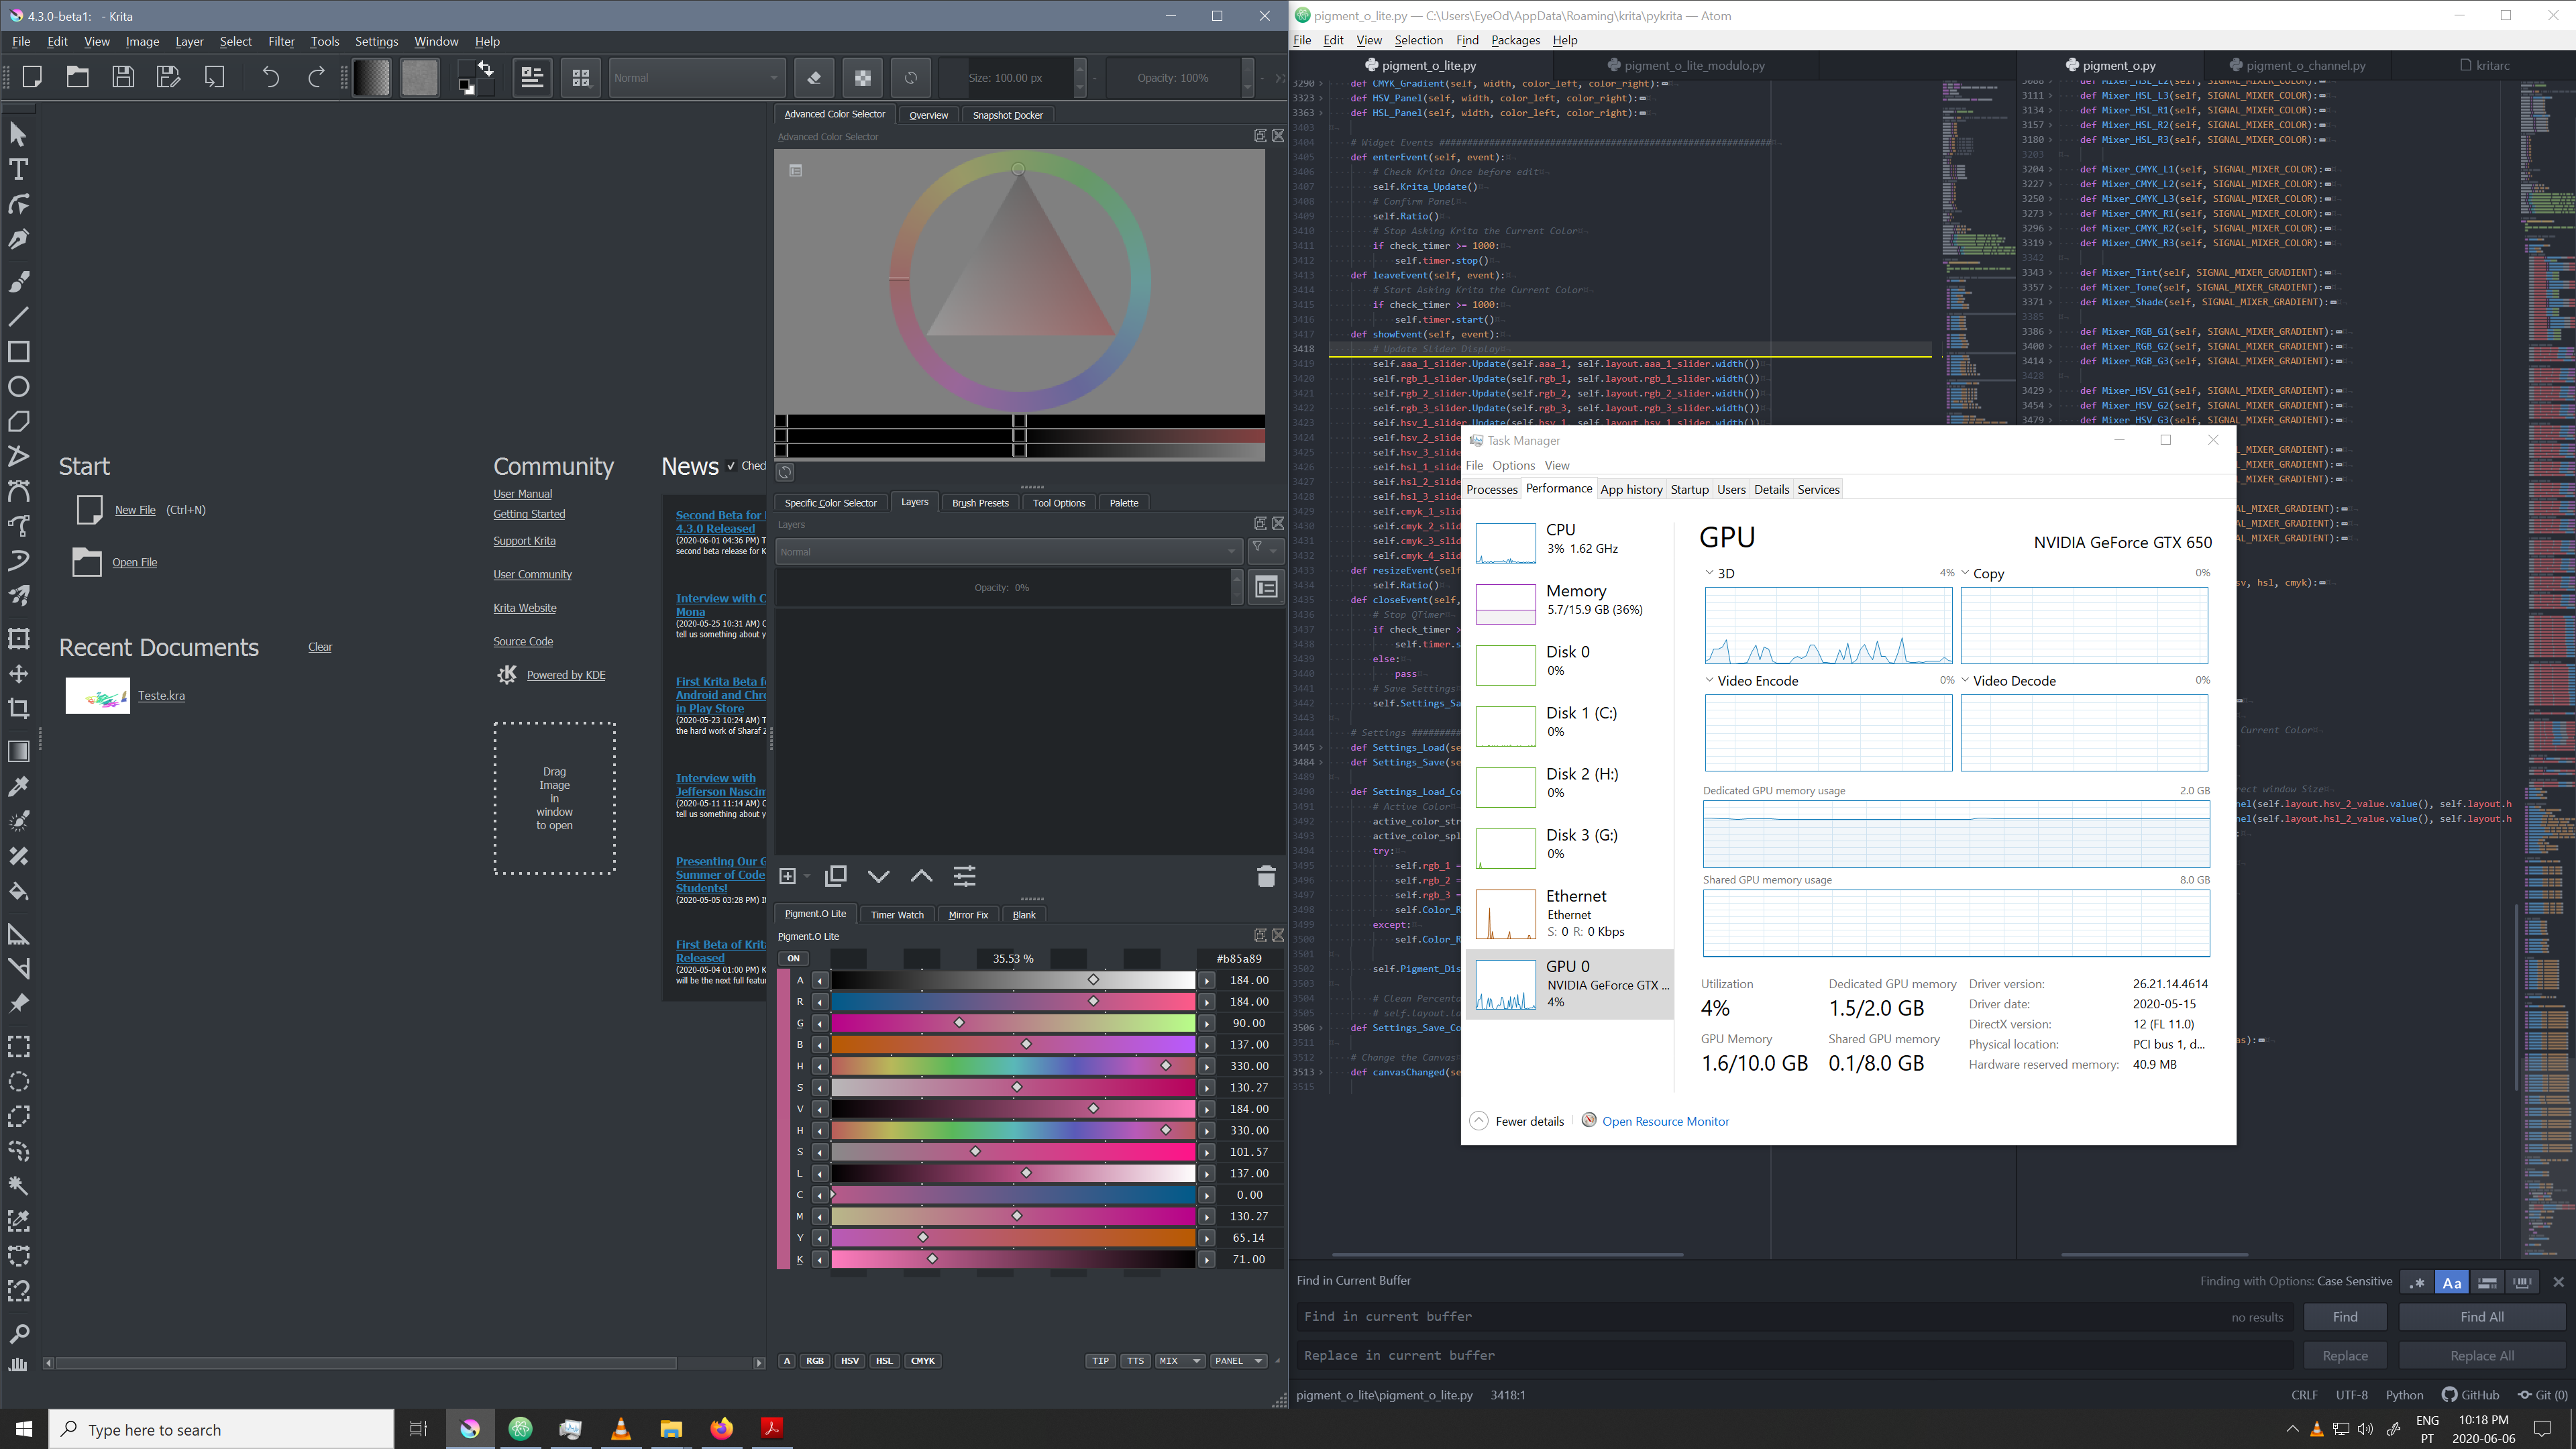This screenshot has height=1449, width=2576.
Task: Toggle Case Sensitive option in Atom find
Action: pyautogui.click(x=2451, y=1283)
